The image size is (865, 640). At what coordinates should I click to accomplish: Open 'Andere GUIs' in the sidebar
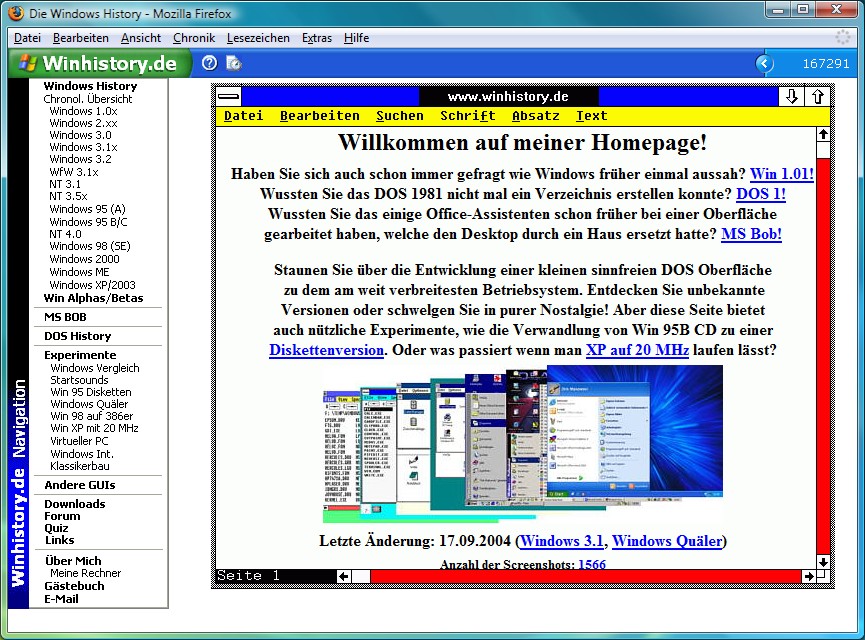click(x=80, y=485)
